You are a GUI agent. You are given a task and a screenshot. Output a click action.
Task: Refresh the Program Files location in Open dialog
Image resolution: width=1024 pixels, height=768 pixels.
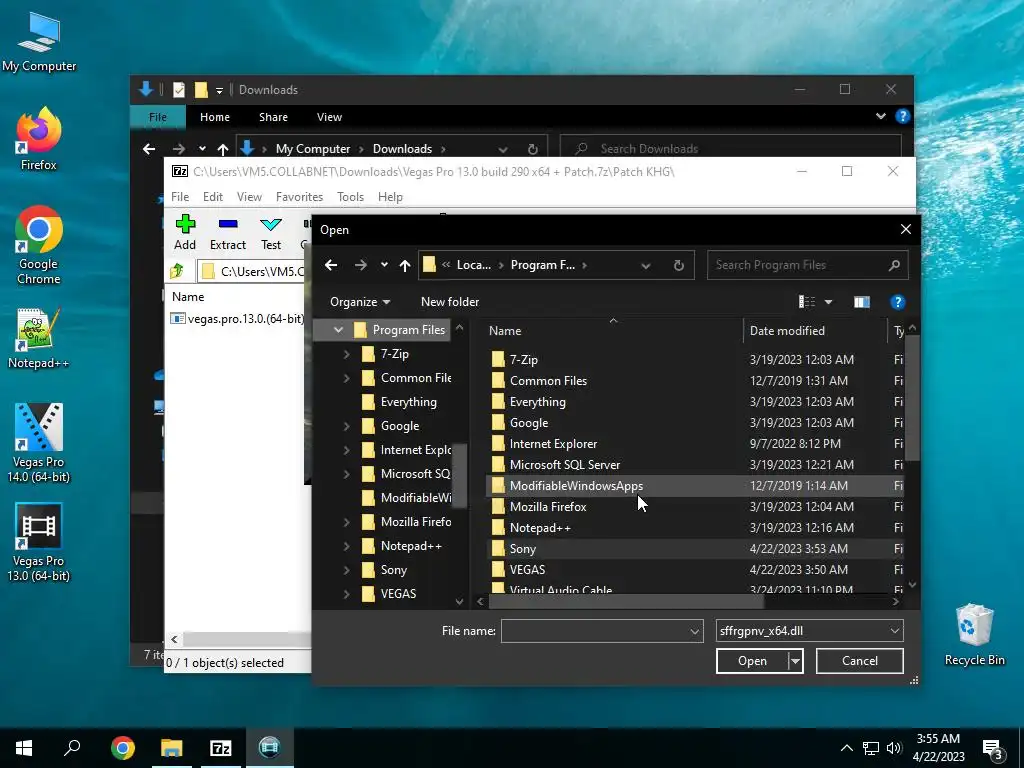coord(679,265)
